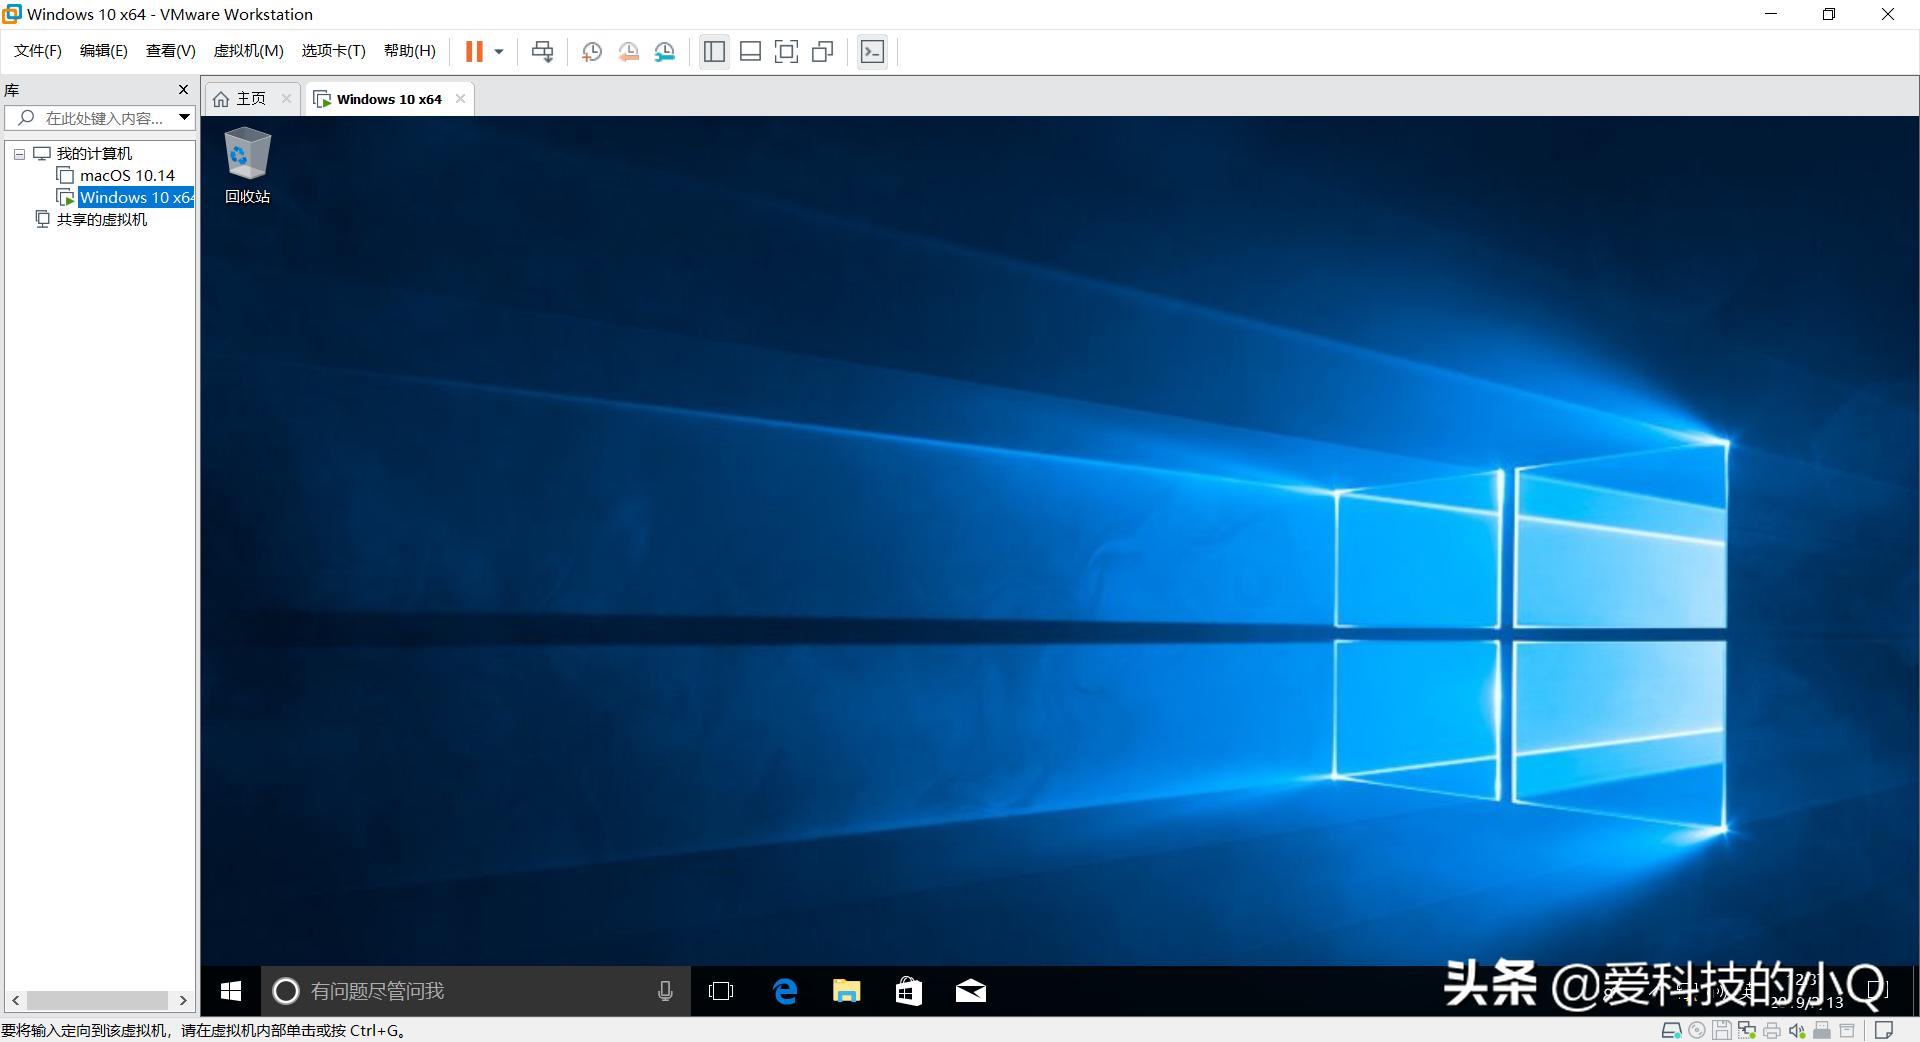Toggle the thumbnail bar view
This screenshot has height=1042, width=1920.
750,51
